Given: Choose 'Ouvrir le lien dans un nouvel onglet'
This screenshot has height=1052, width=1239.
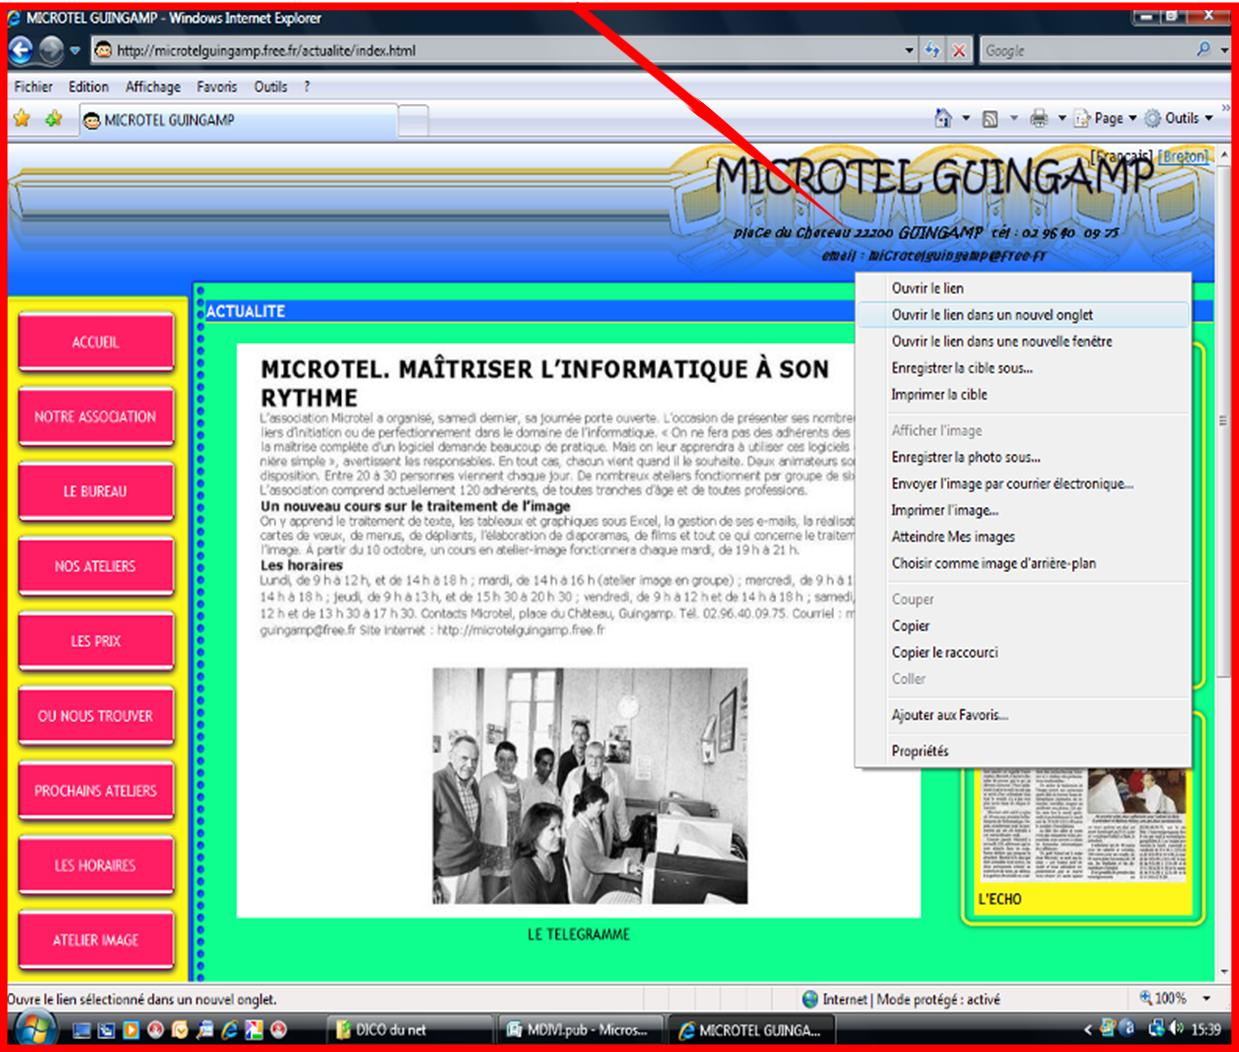Looking at the screenshot, I should pyautogui.click(x=1023, y=314).
